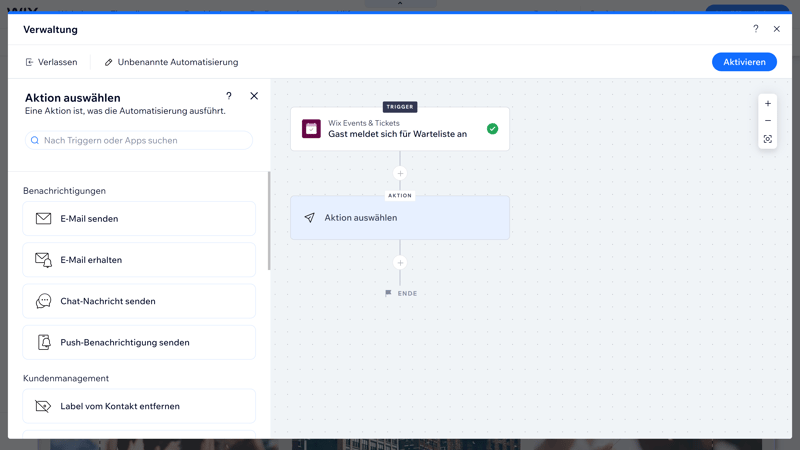This screenshot has width=800, height=450.
Task: Click the Push-Benachrichtigung phone bell icon
Action: click(x=44, y=342)
